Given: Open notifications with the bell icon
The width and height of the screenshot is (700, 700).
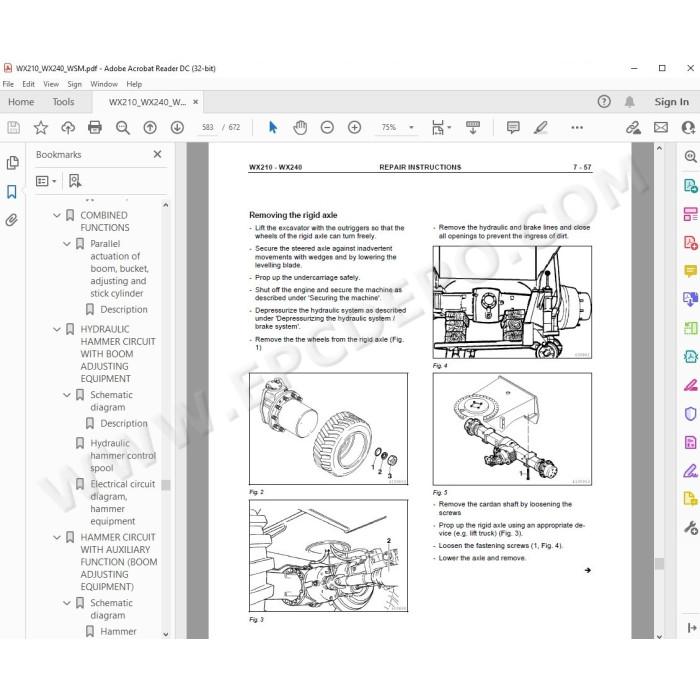Looking at the screenshot, I should (x=630, y=102).
